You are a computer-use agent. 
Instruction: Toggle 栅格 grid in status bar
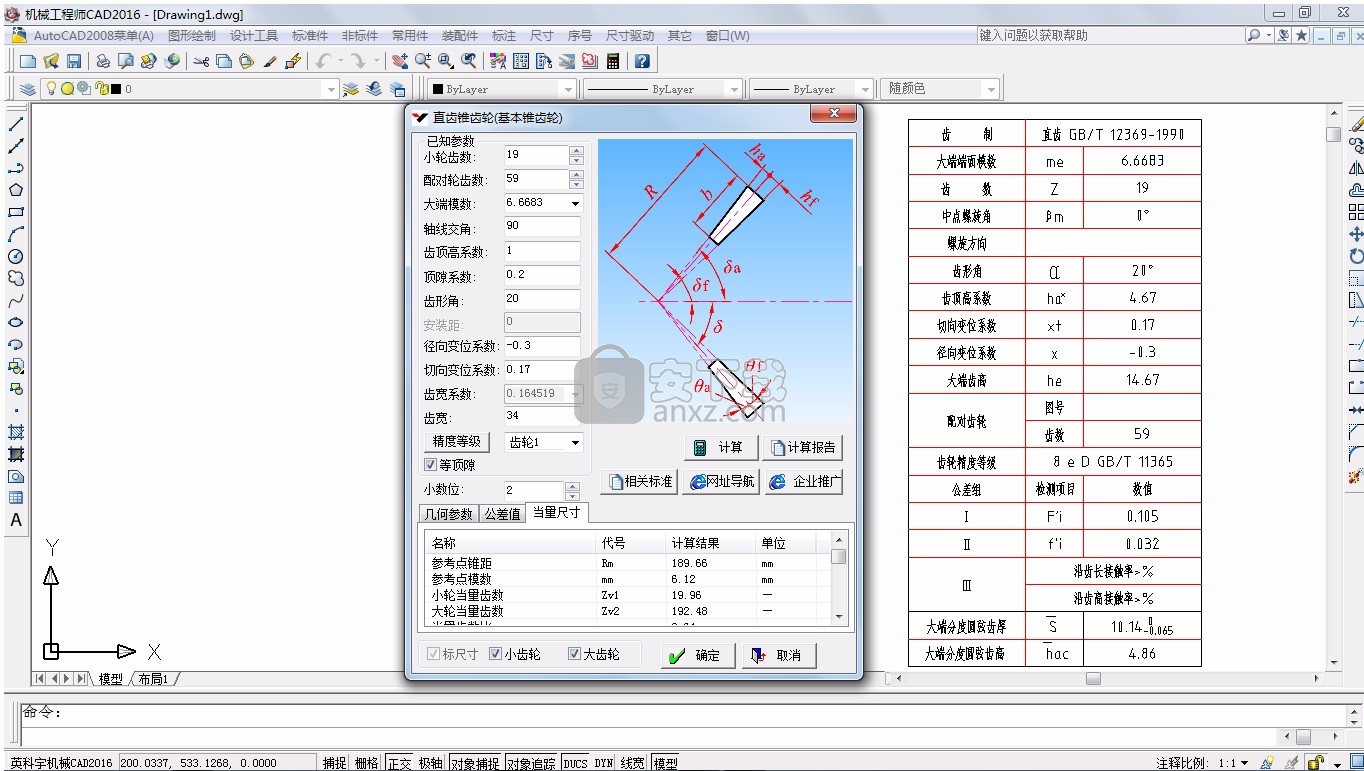click(x=367, y=763)
